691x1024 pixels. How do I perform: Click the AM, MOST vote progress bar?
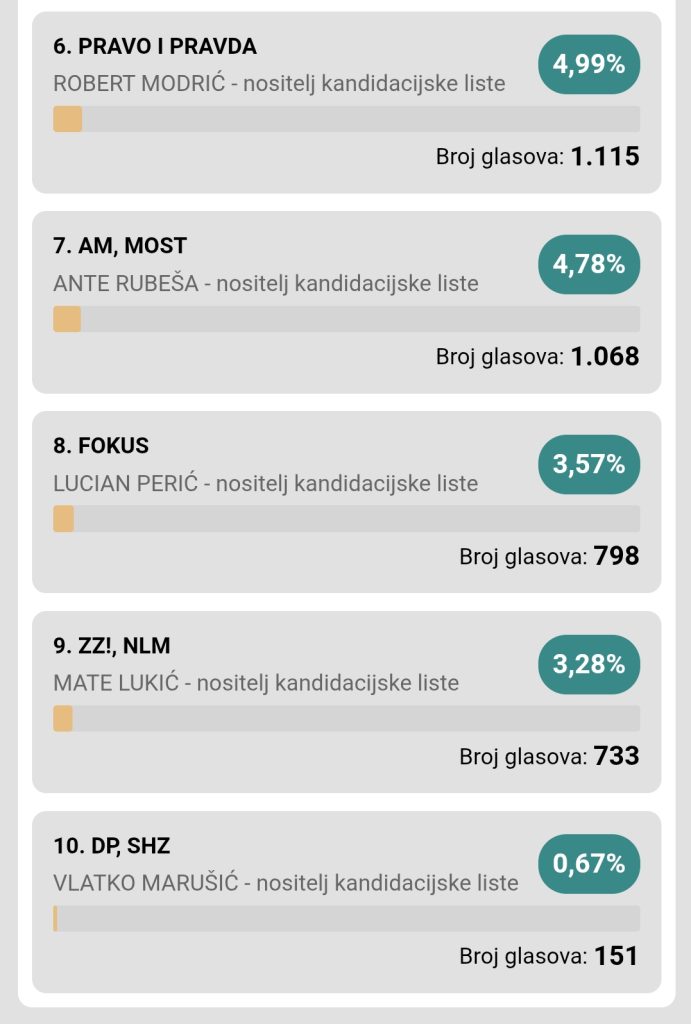[x=346, y=319]
